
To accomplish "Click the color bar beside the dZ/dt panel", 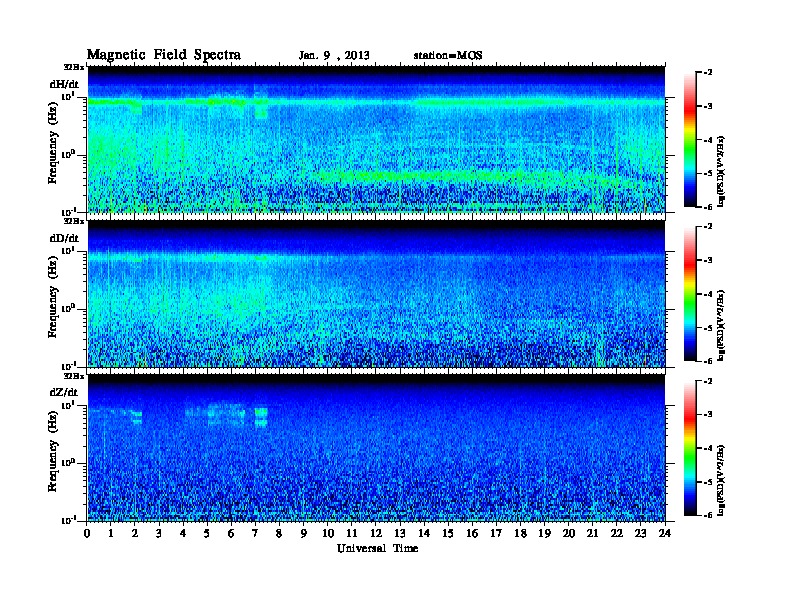I will pos(690,448).
